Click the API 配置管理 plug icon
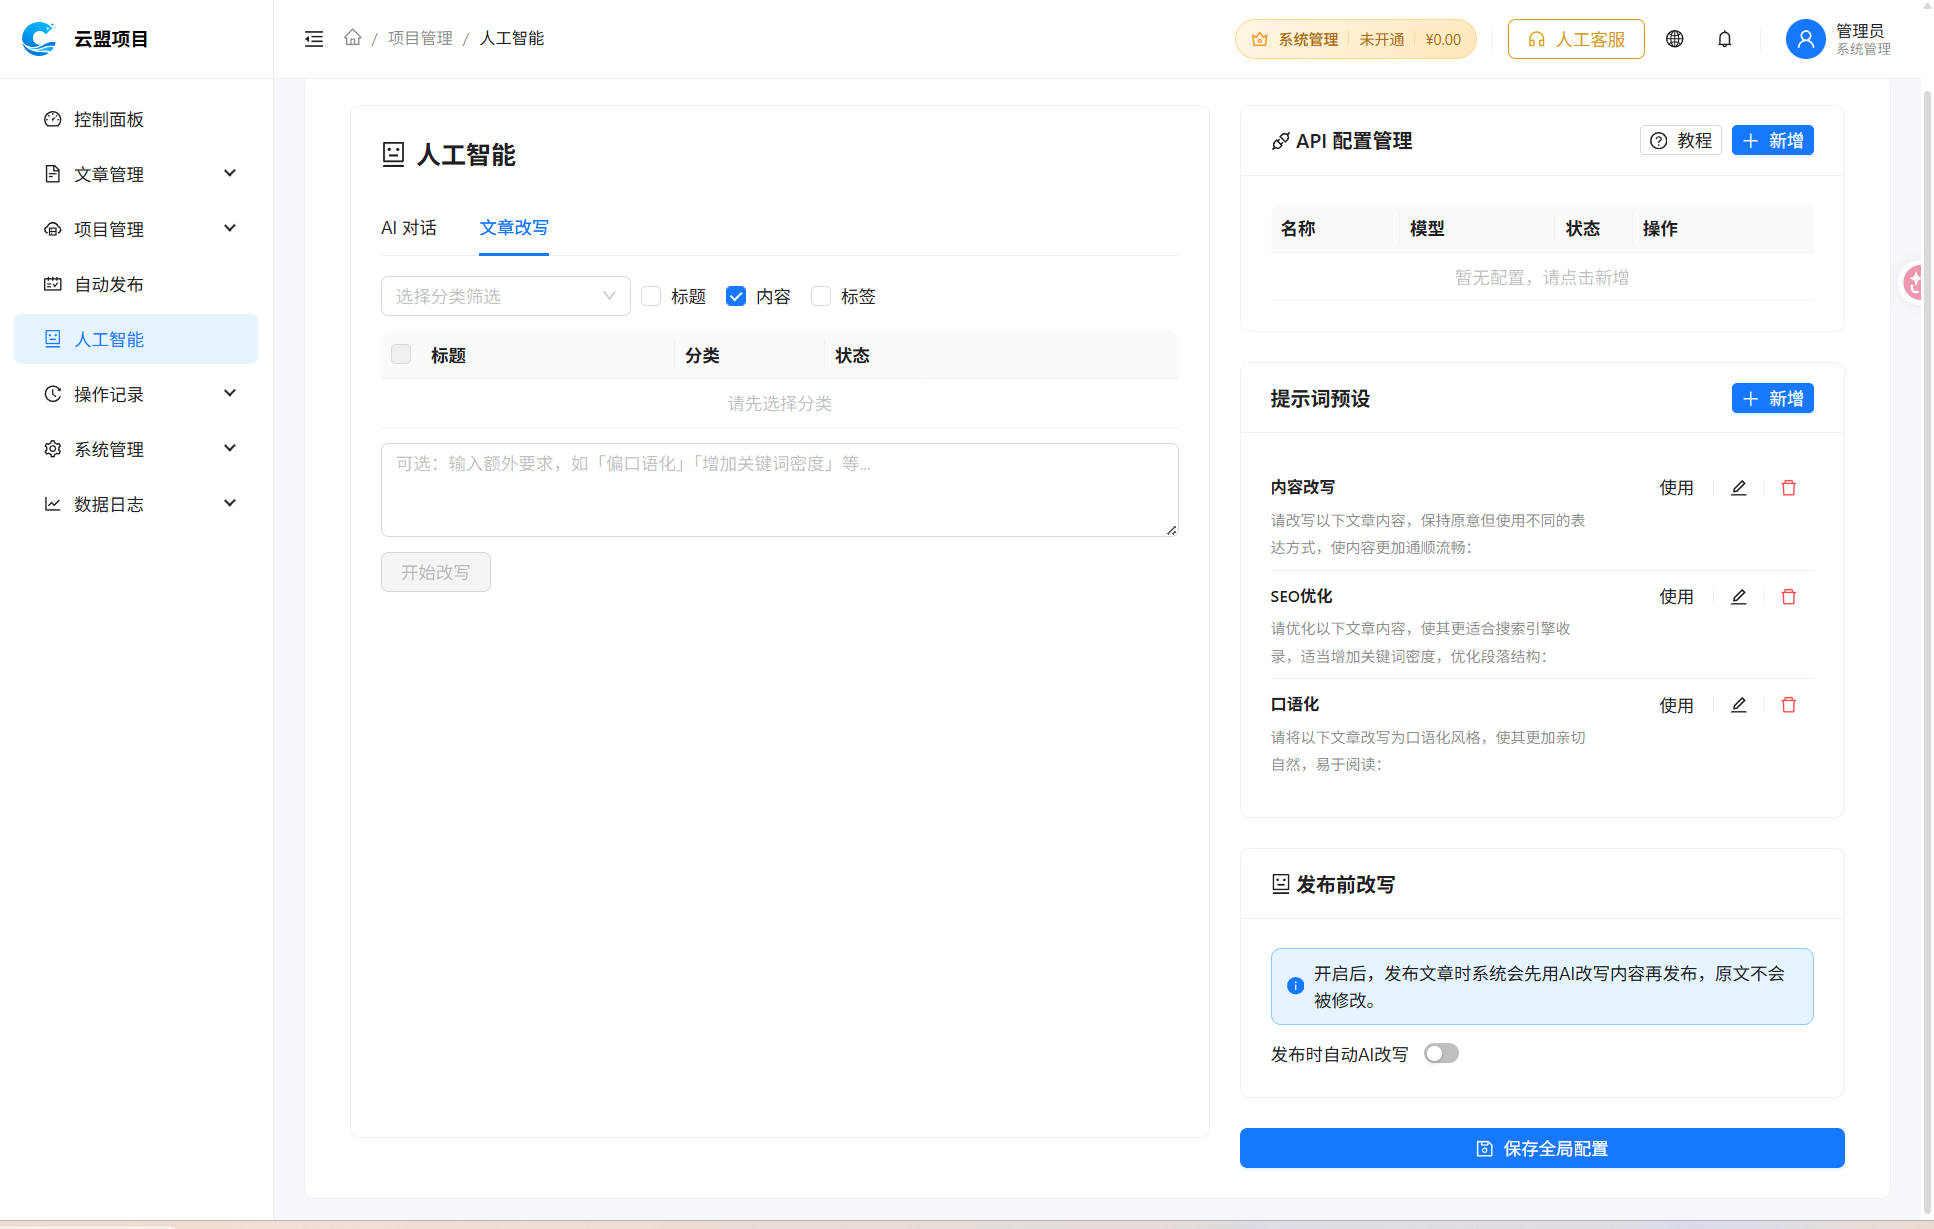The height and width of the screenshot is (1229, 1934). [1280, 141]
